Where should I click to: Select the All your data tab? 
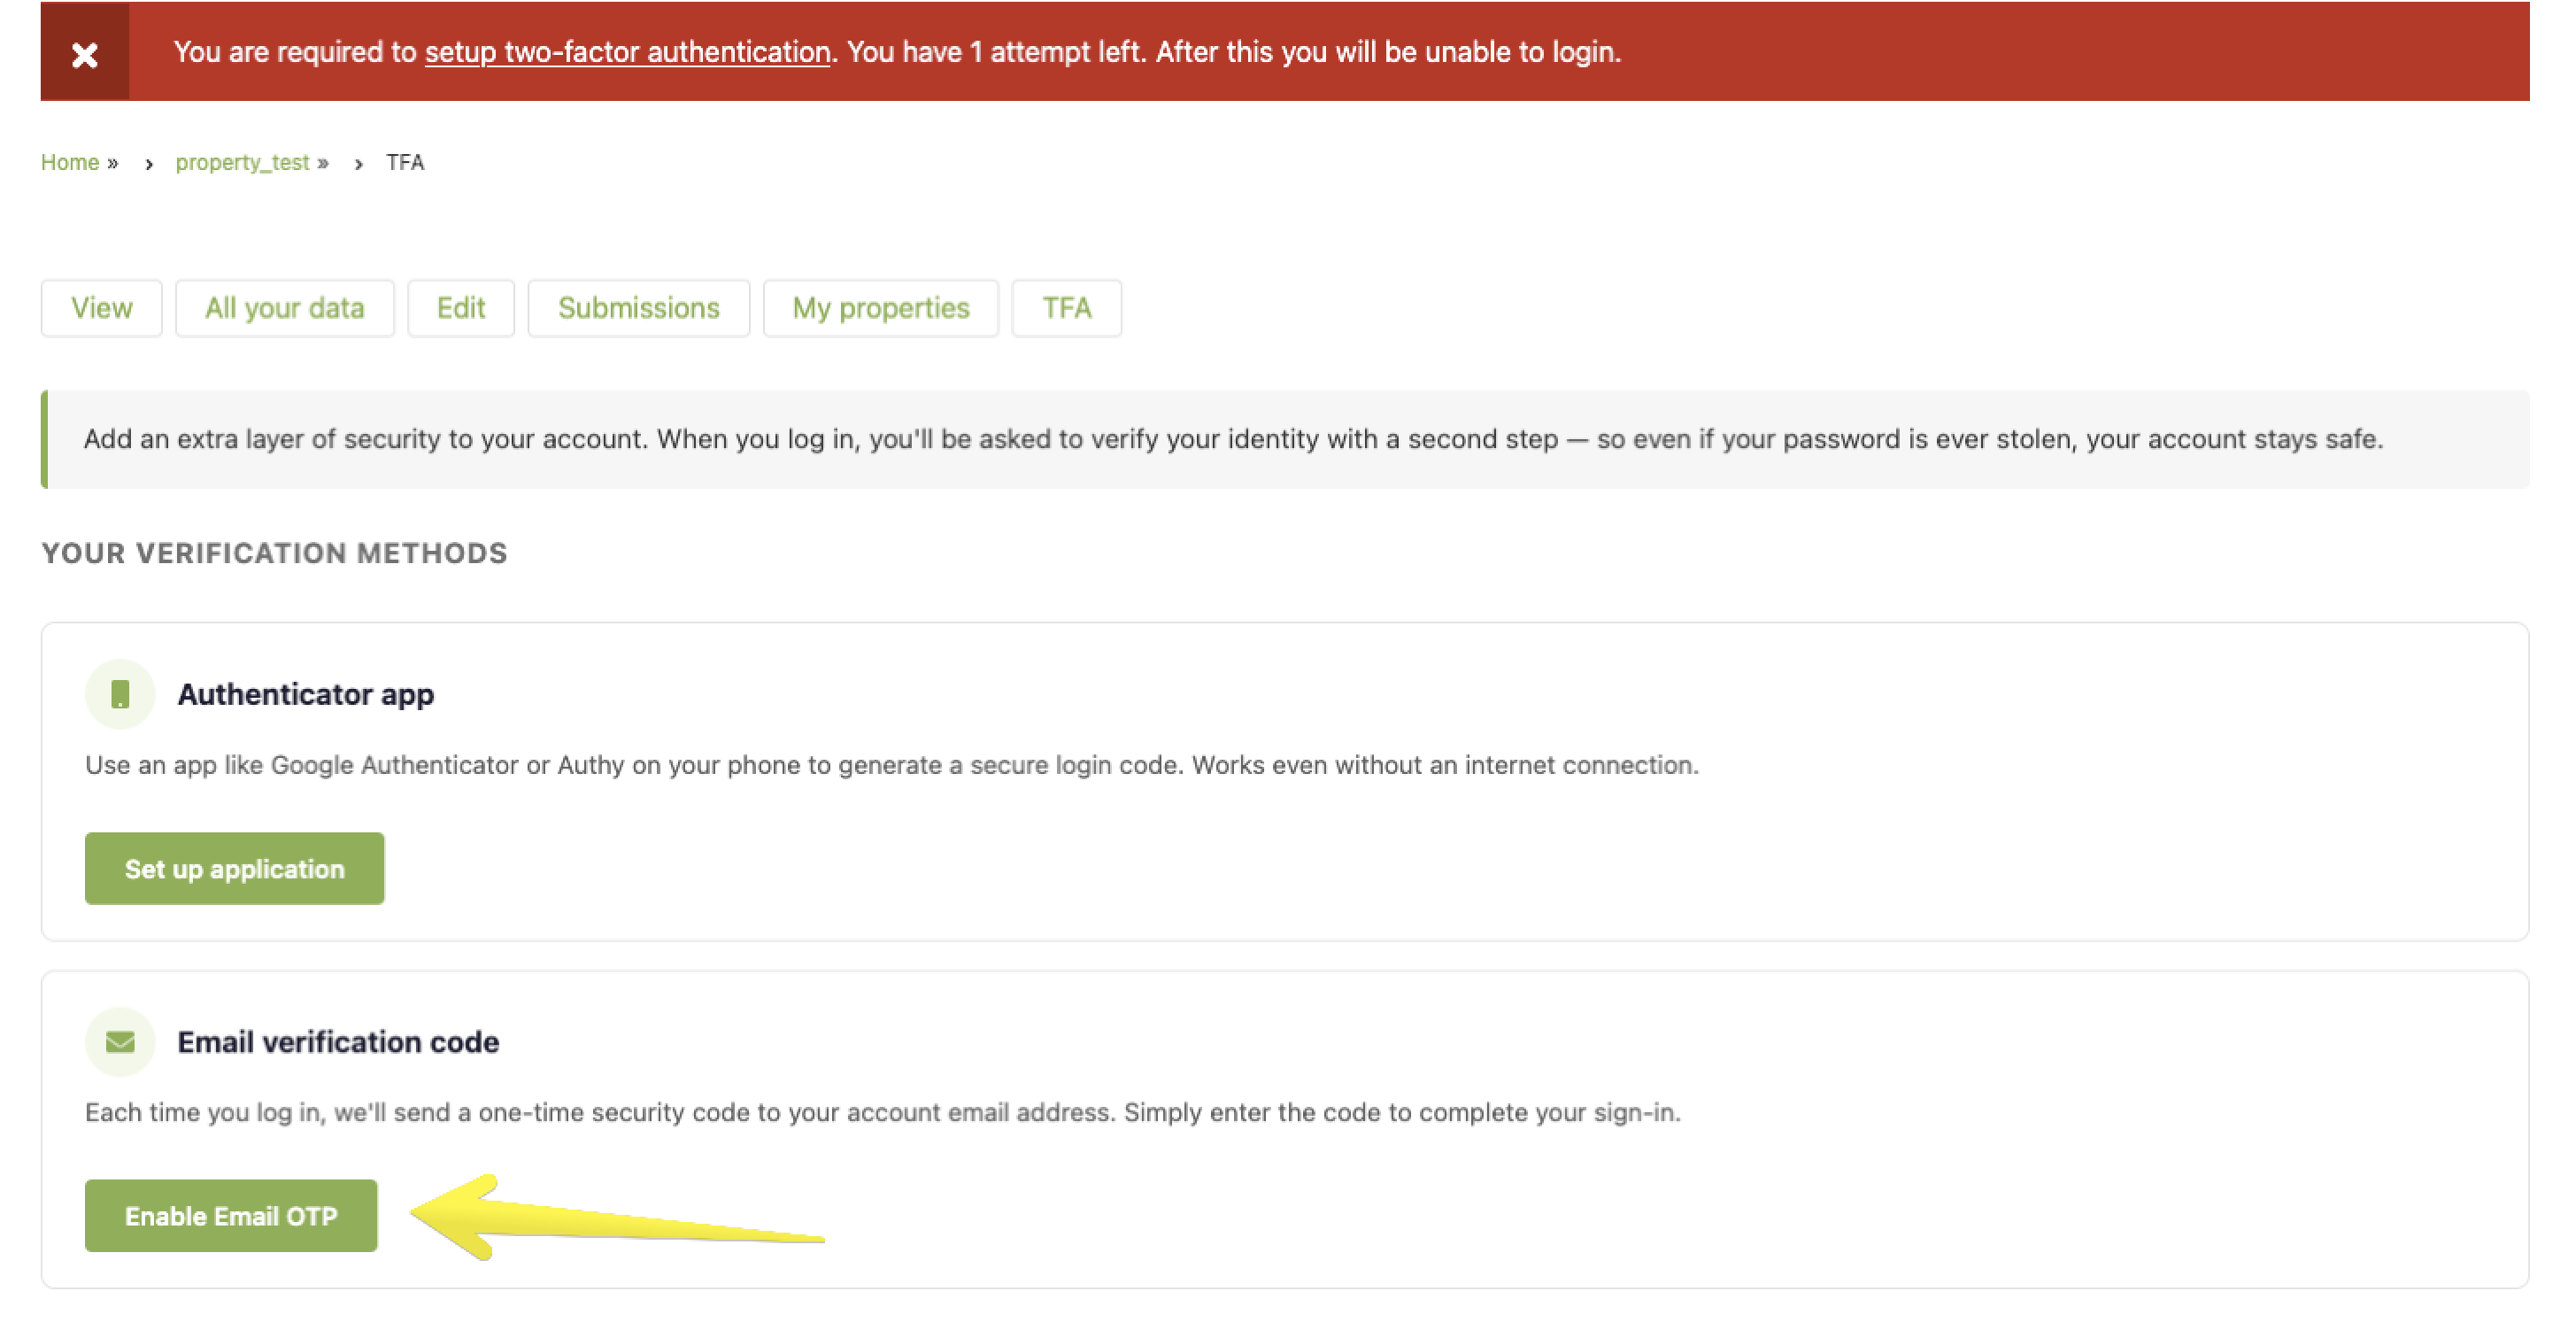285,308
